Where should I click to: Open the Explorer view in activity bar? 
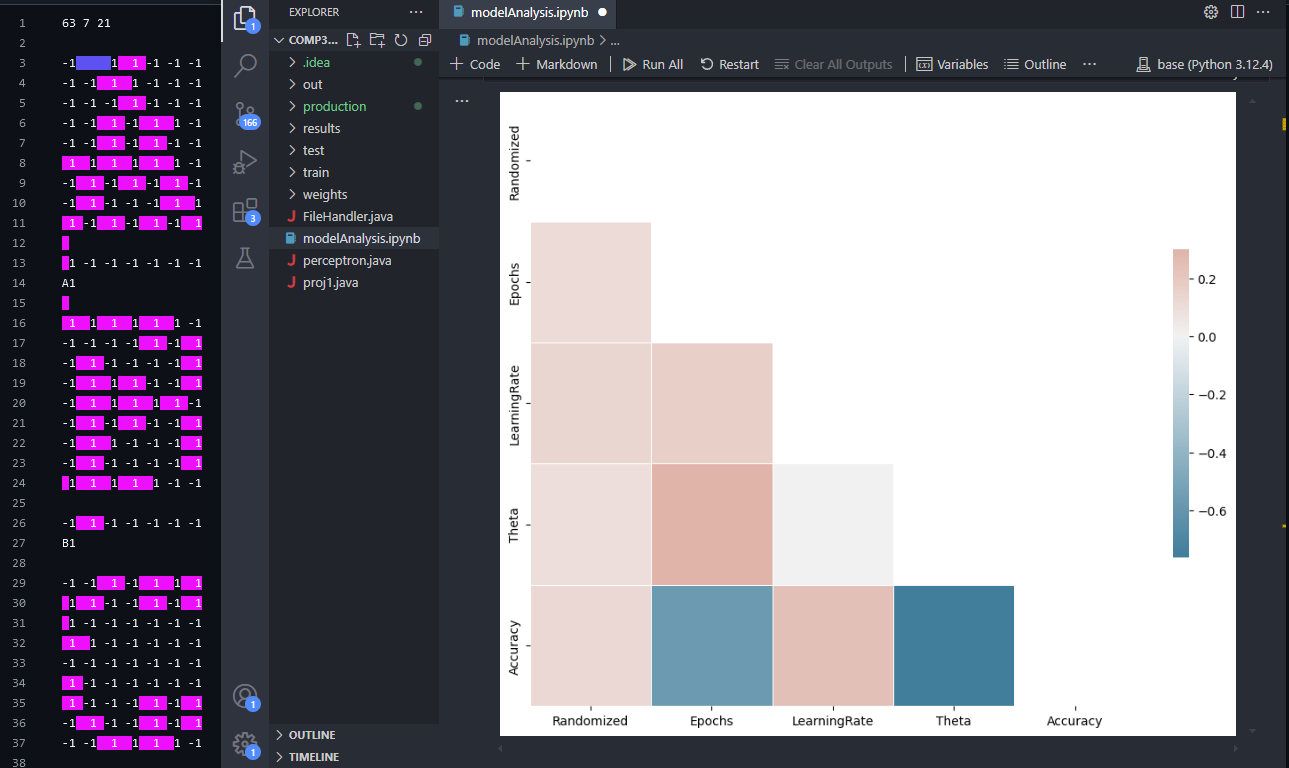[x=245, y=18]
